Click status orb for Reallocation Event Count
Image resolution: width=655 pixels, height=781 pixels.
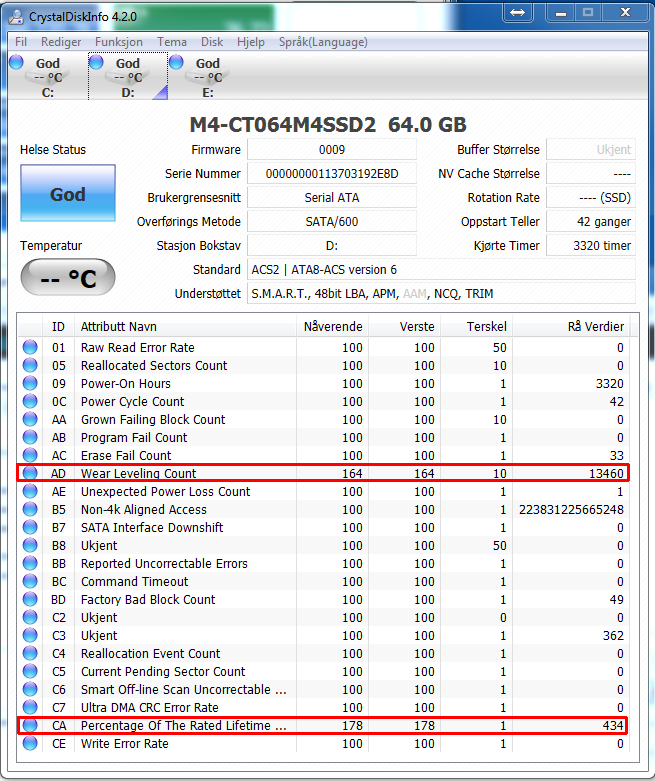coord(30,653)
